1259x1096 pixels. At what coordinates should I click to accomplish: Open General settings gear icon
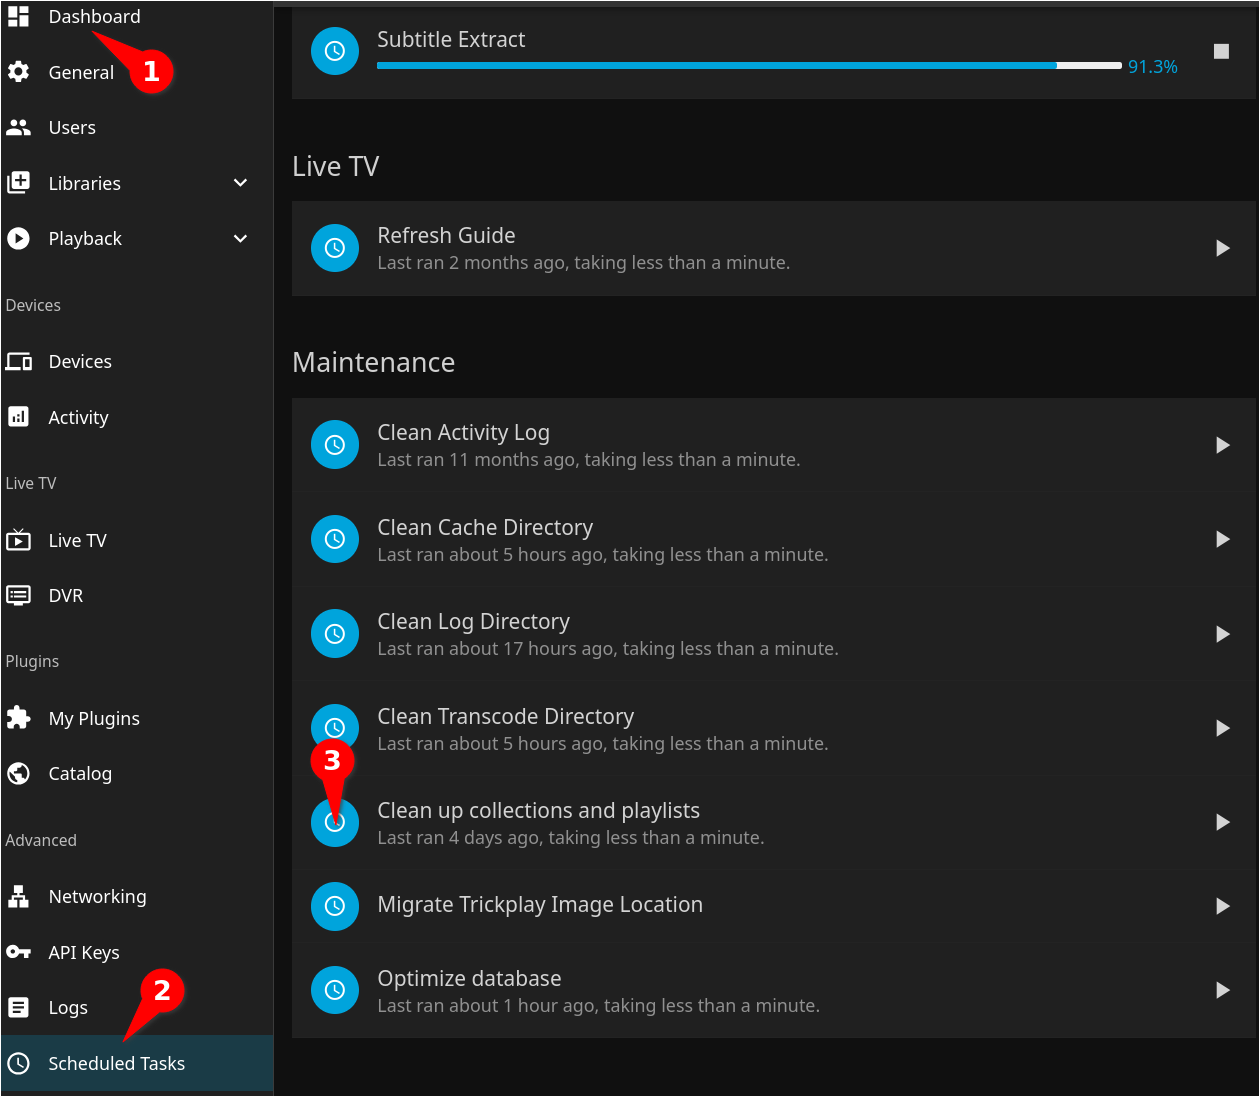(x=18, y=72)
